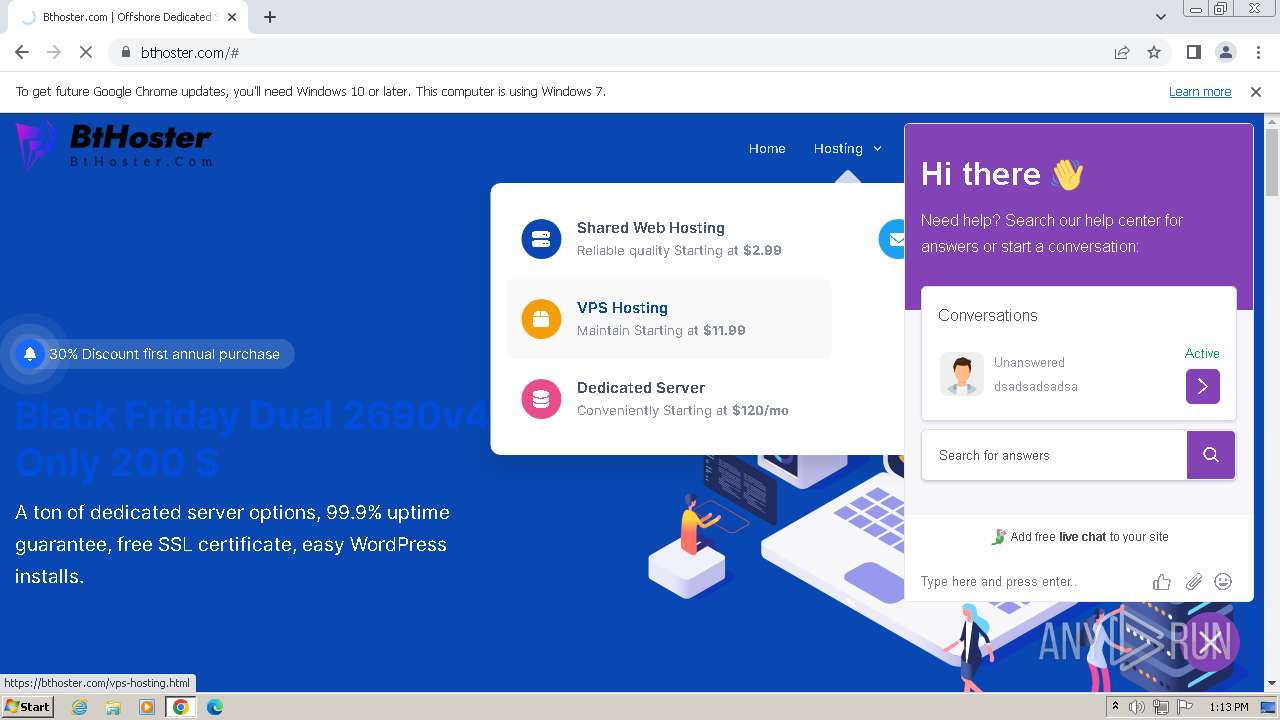Open Chrome three-dot menu
Viewport: 1280px width, 720px height.
(x=1256, y=52)
